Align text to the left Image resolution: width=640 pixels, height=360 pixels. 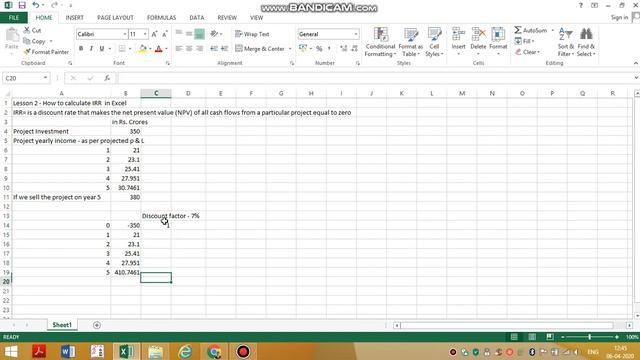tap(179, 49)
